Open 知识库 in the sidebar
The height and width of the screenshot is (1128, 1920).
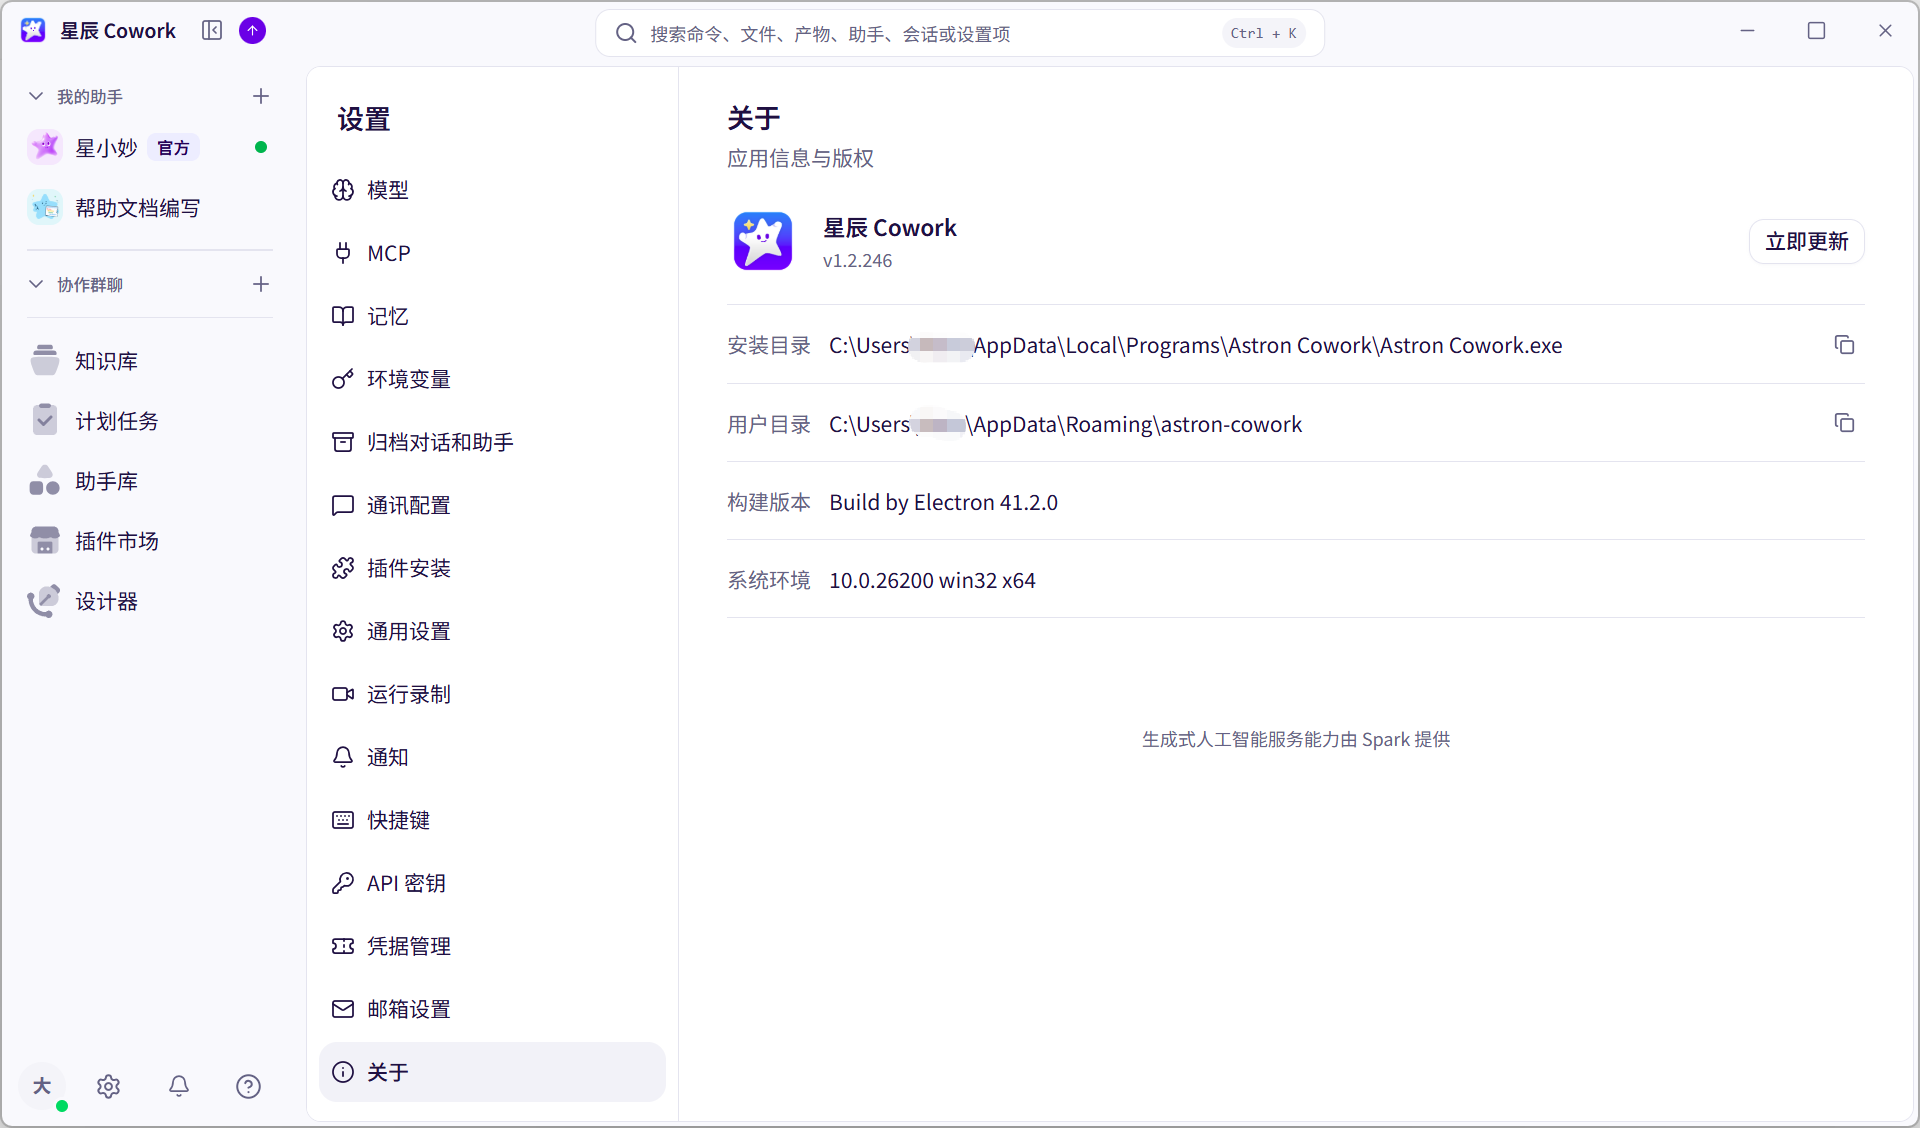coord(150,361)
